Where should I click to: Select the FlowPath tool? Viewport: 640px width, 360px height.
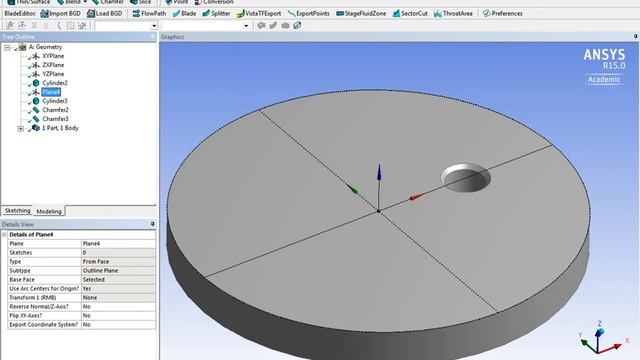[x=149, y=13]
